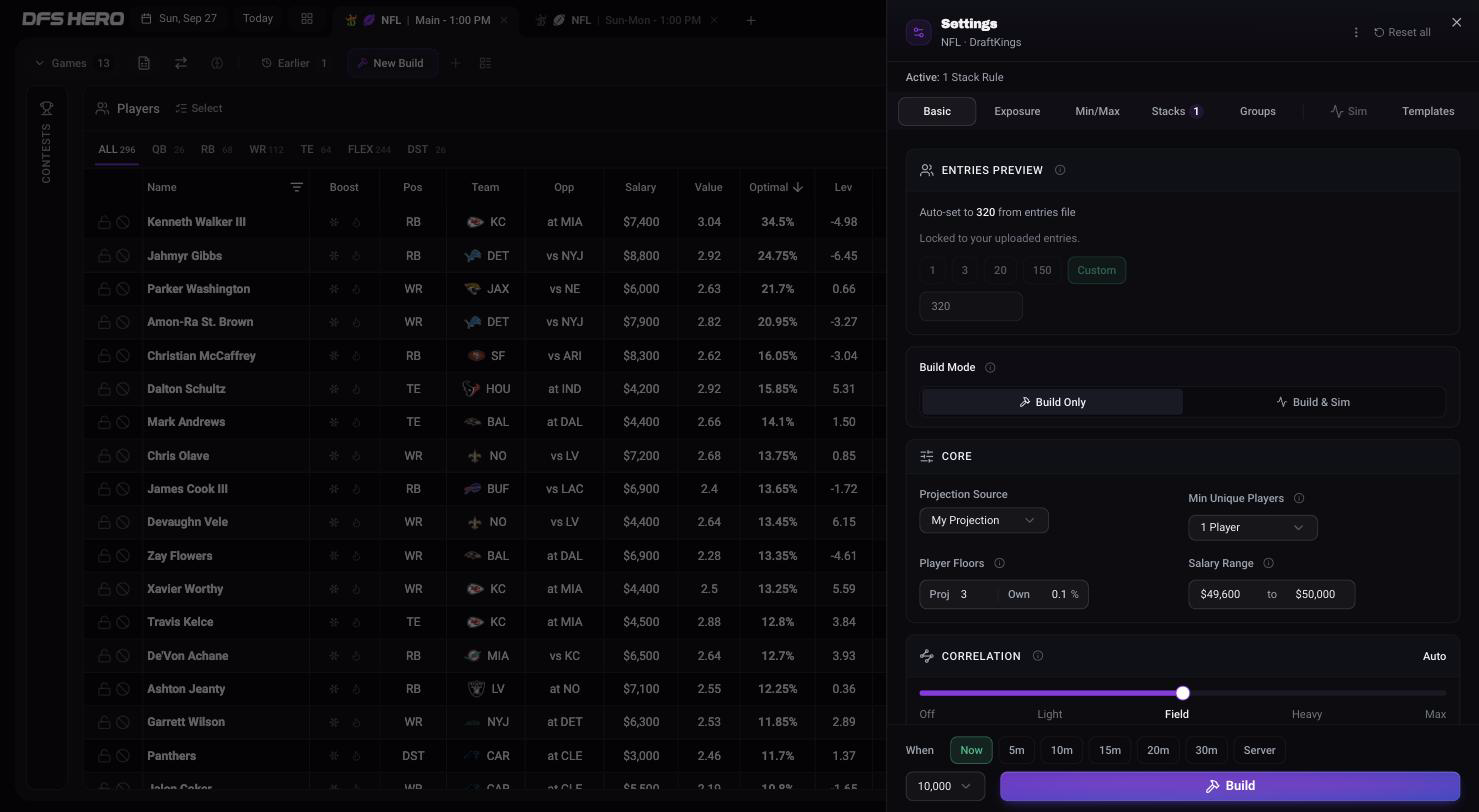This screenshot has height=812, width=1479.
Task: Click the swap arrows icon in the toolbar
Action: pos(181,63)
